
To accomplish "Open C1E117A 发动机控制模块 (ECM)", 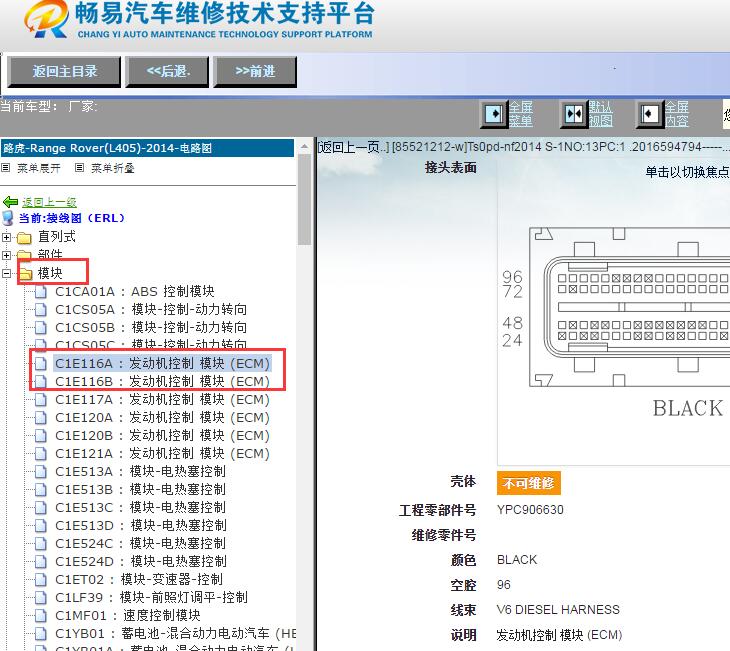I will 162,400.
